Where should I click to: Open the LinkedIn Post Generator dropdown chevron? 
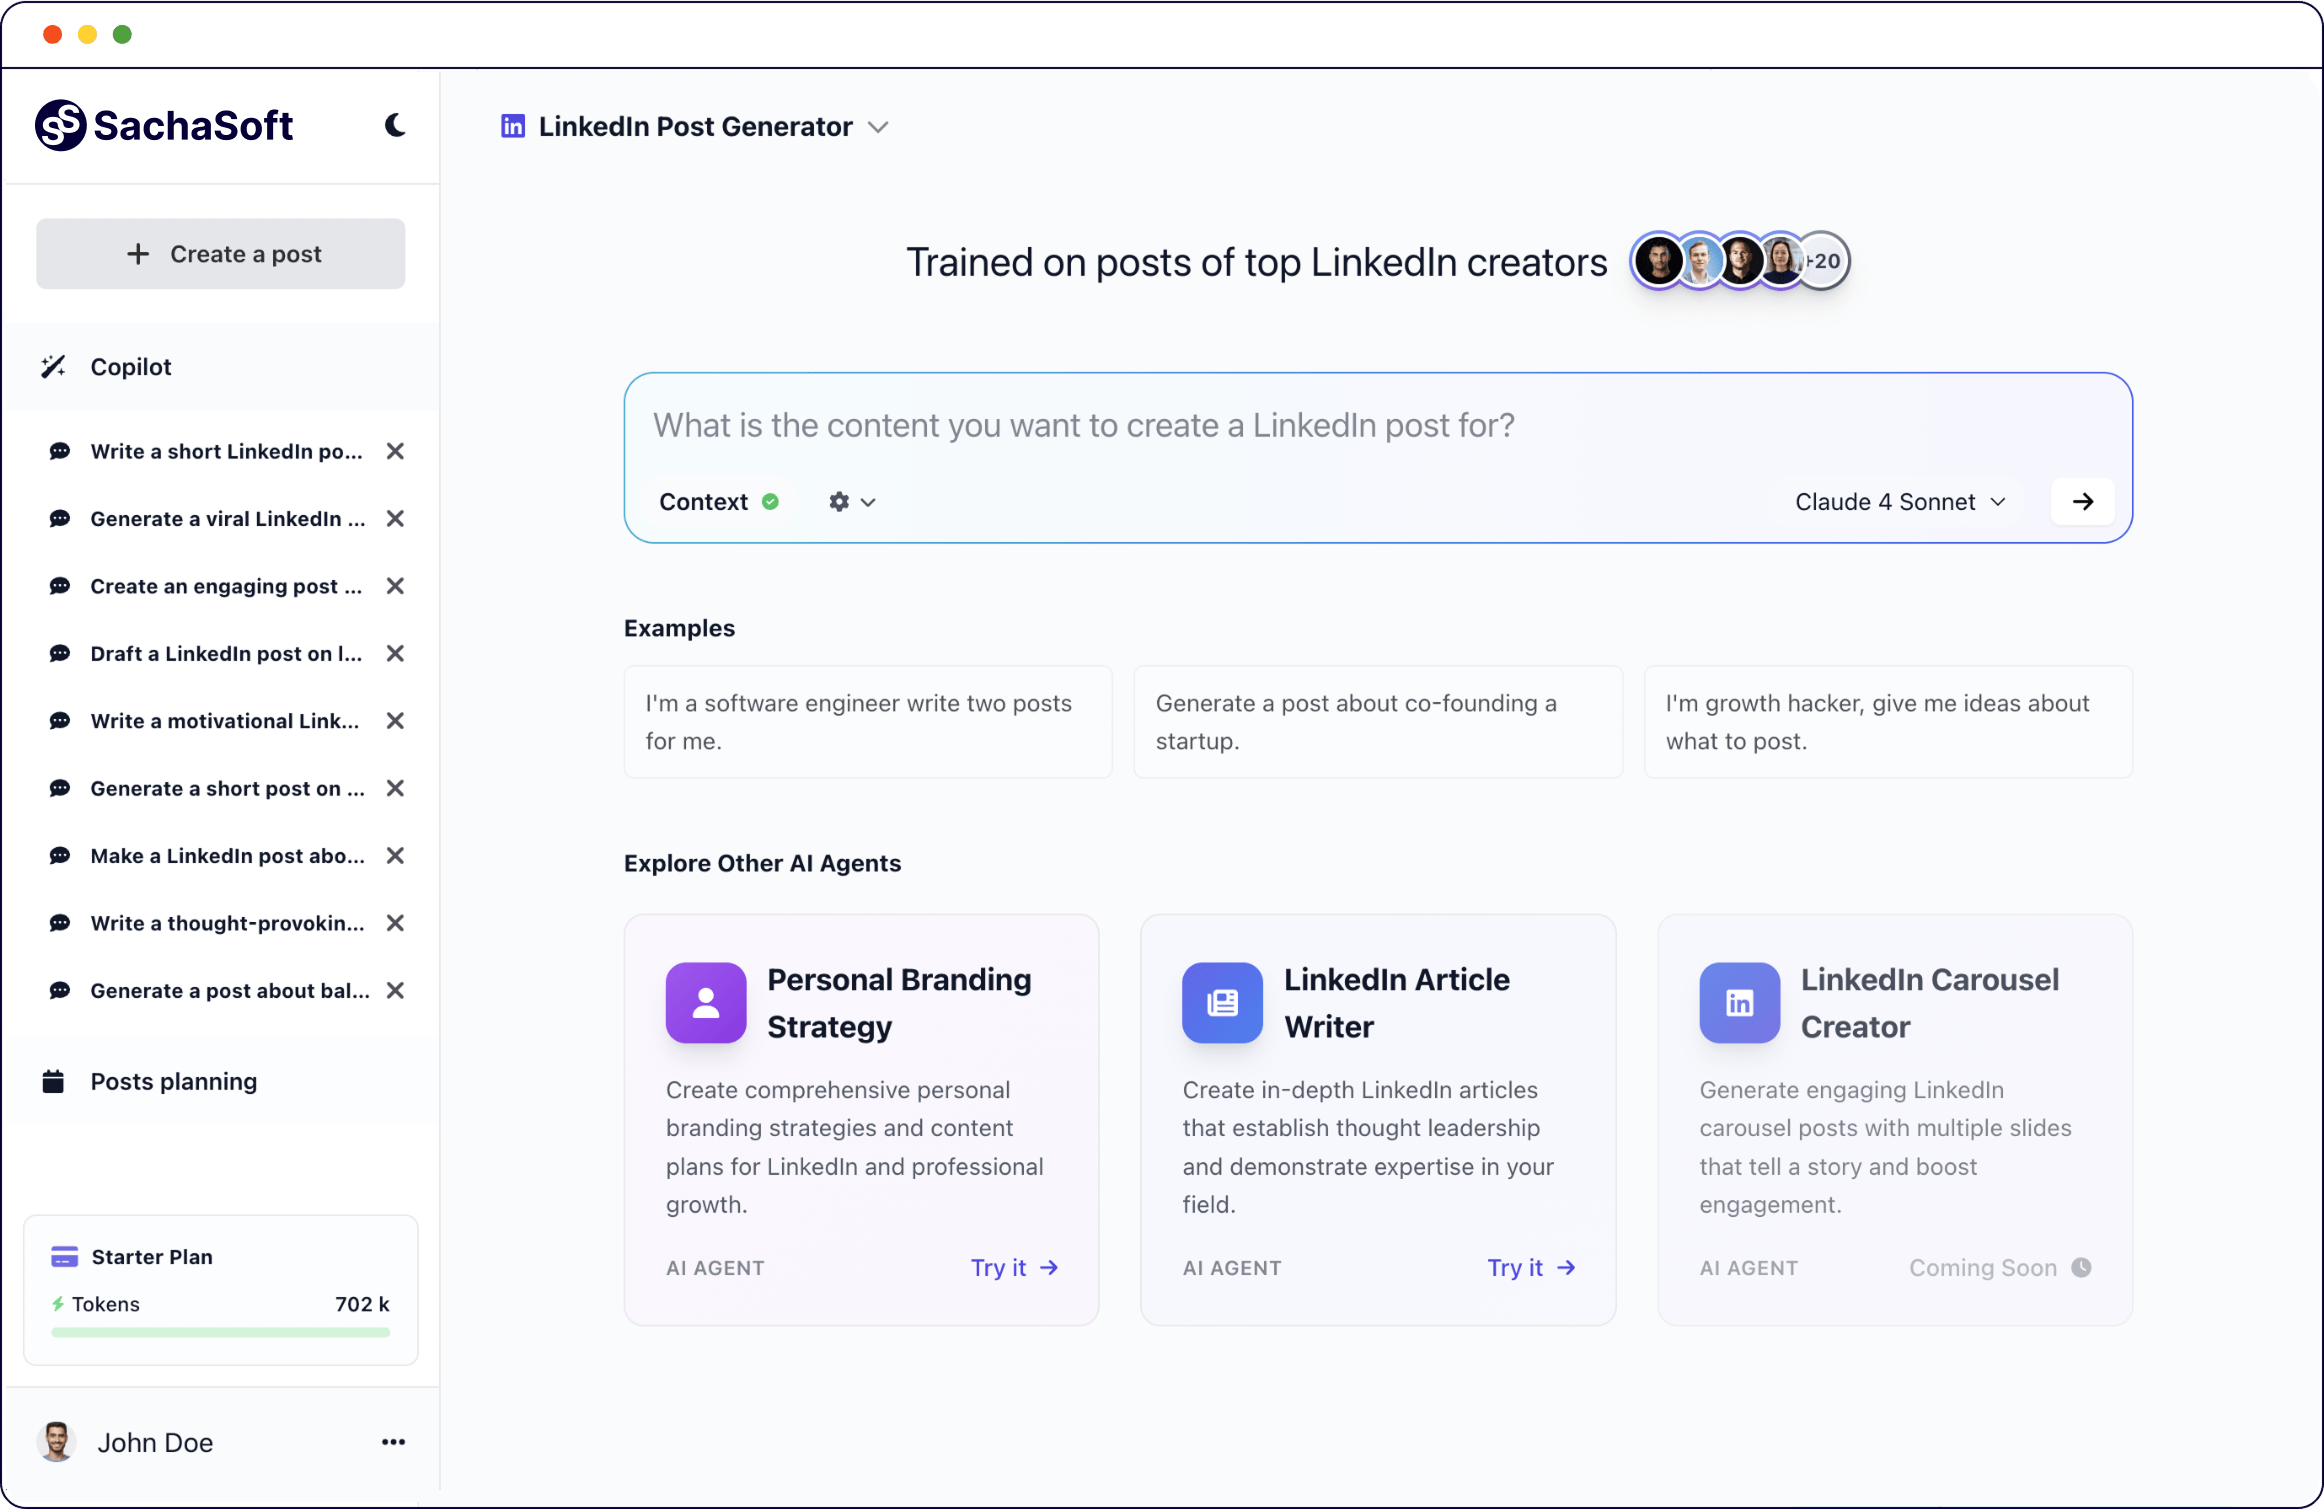[878, 127]
